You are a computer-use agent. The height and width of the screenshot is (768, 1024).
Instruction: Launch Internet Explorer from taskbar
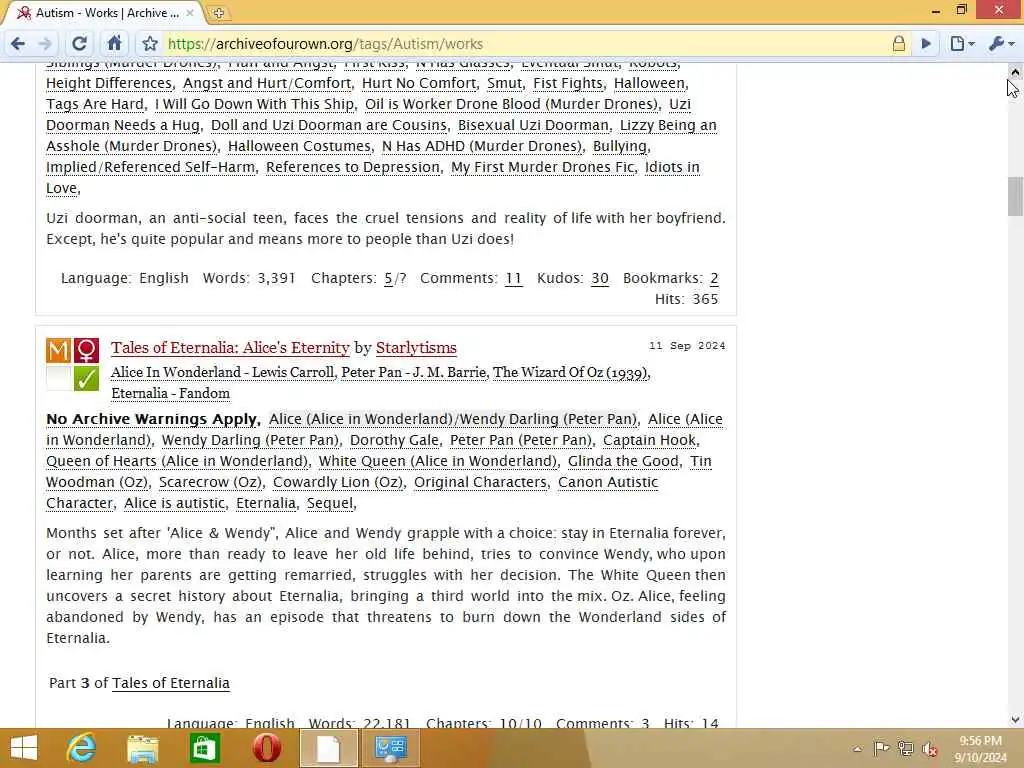[81, 748]
